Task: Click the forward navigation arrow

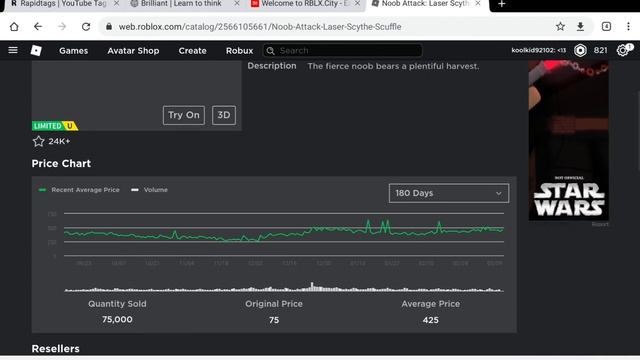Action: 62,27
